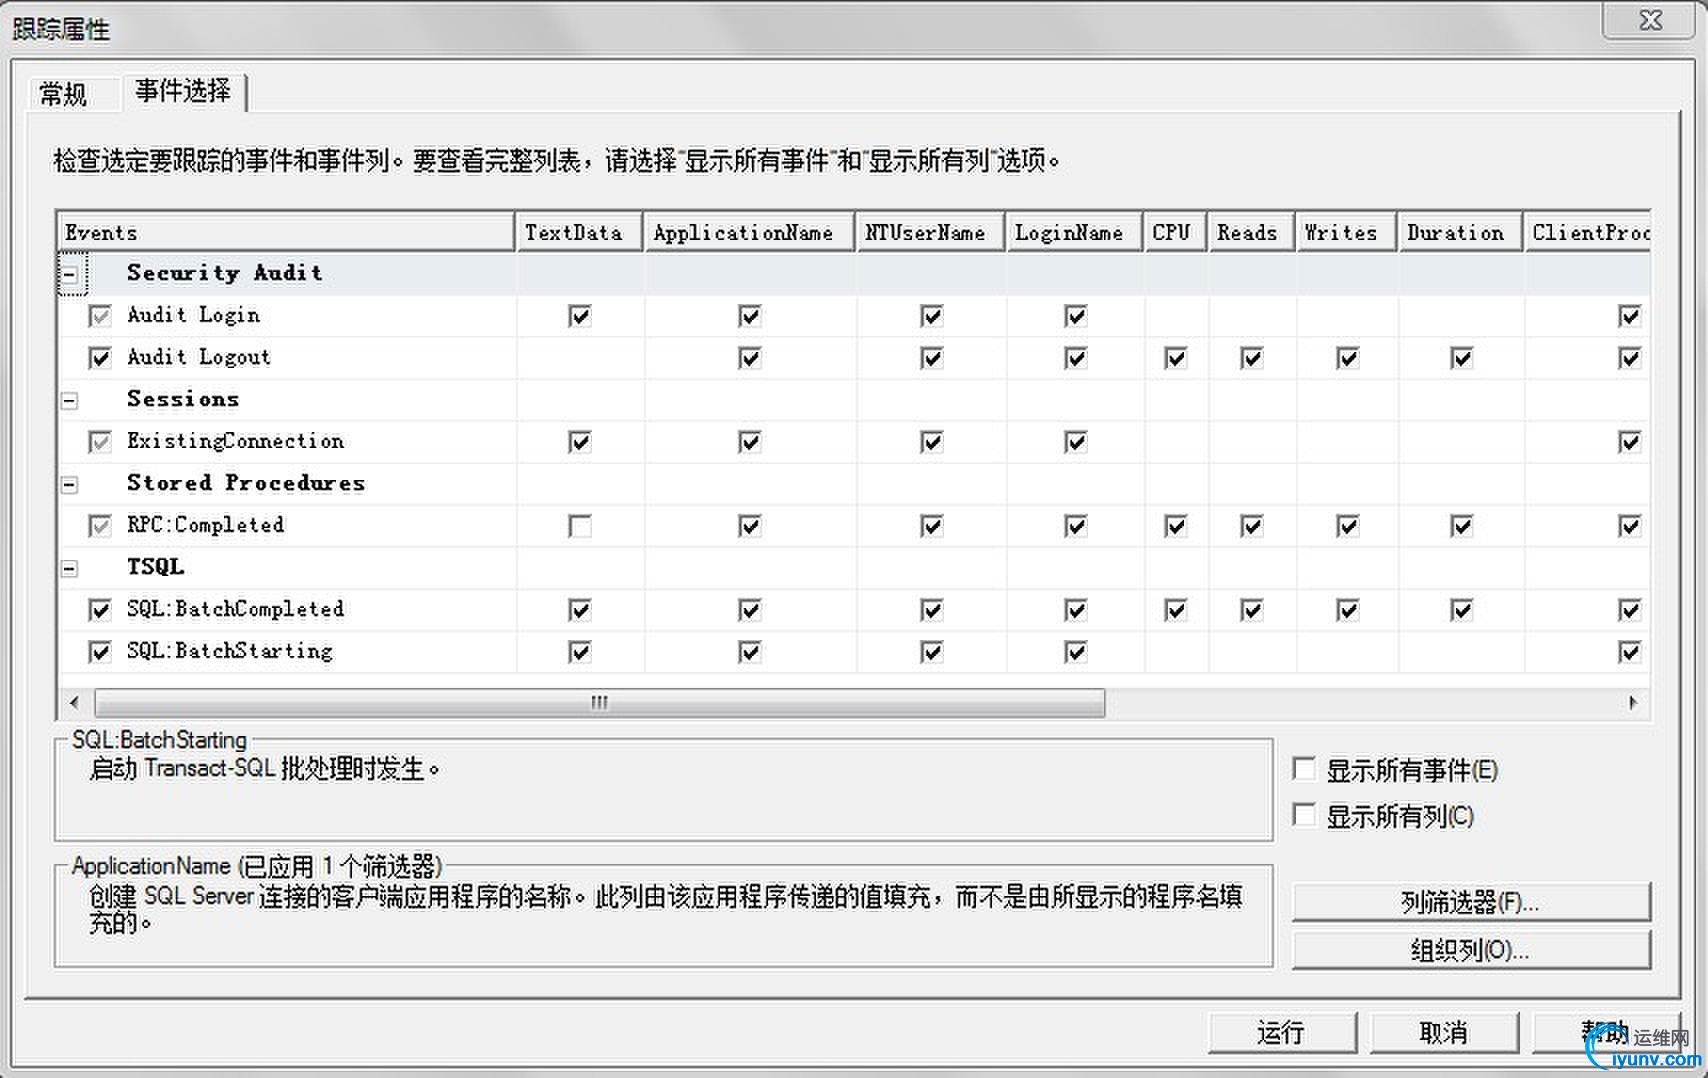Screen dimensions: 1708x1078
Task: Click the horizontal scrollbar thumb
Action: click(x=600, y=703)
